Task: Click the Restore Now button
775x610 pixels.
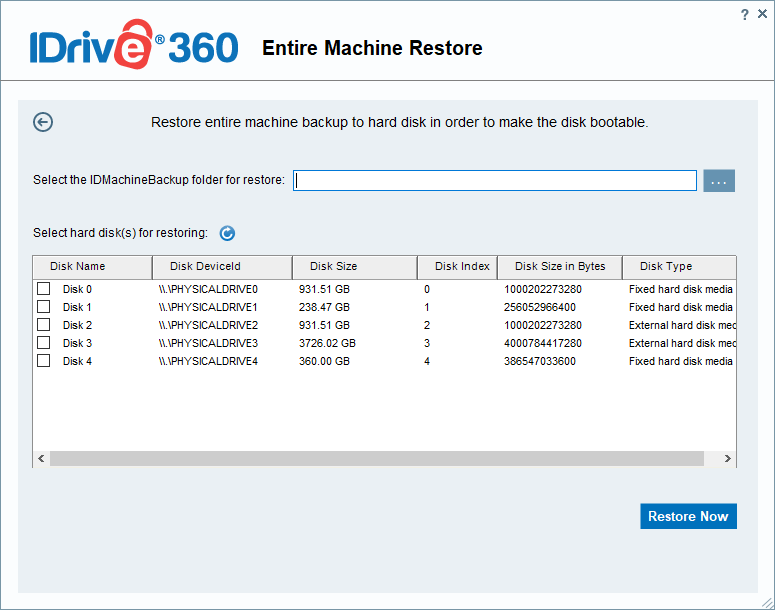Action: (x=688, y=516)
